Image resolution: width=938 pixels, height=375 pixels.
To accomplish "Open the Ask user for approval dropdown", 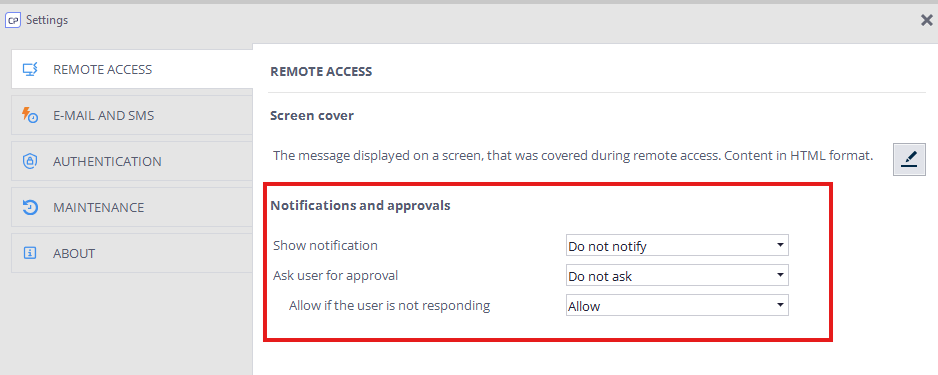I will [x=677, y=275].
